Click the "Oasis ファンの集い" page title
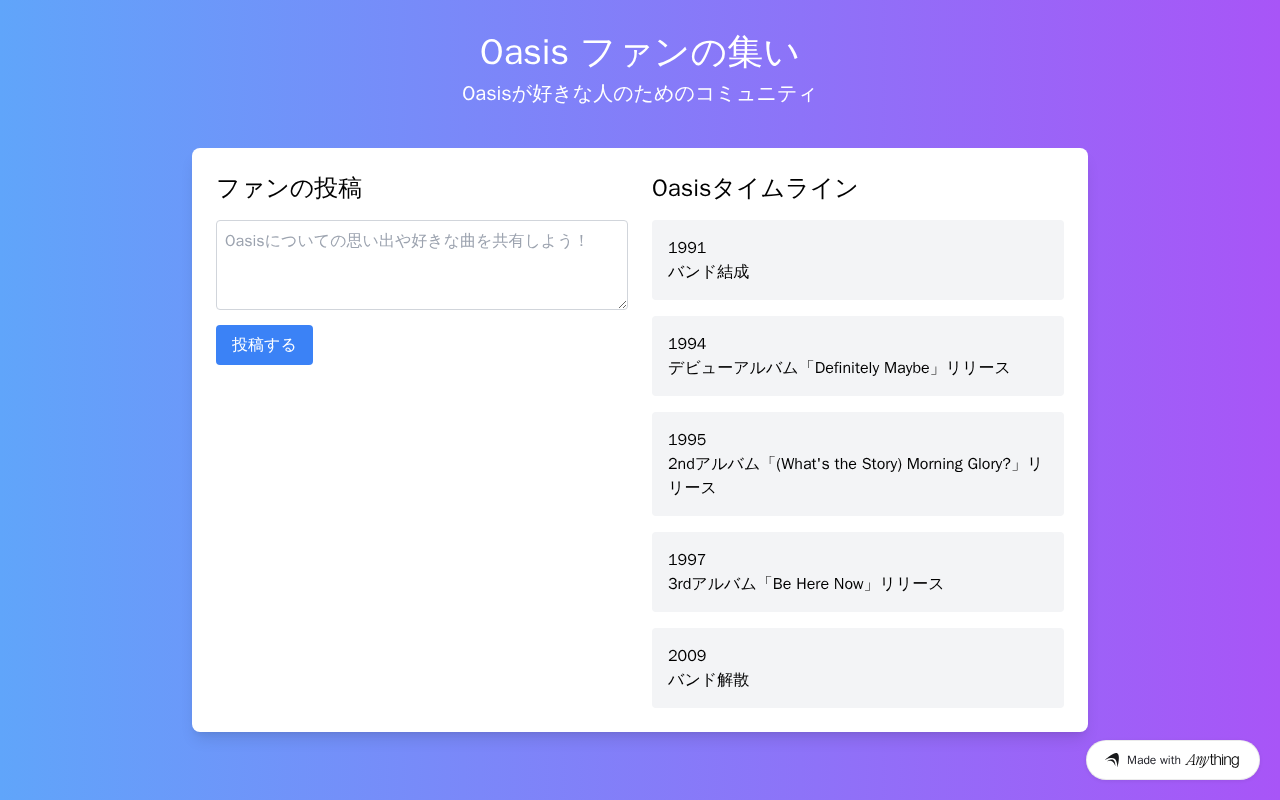 point(639,53)
